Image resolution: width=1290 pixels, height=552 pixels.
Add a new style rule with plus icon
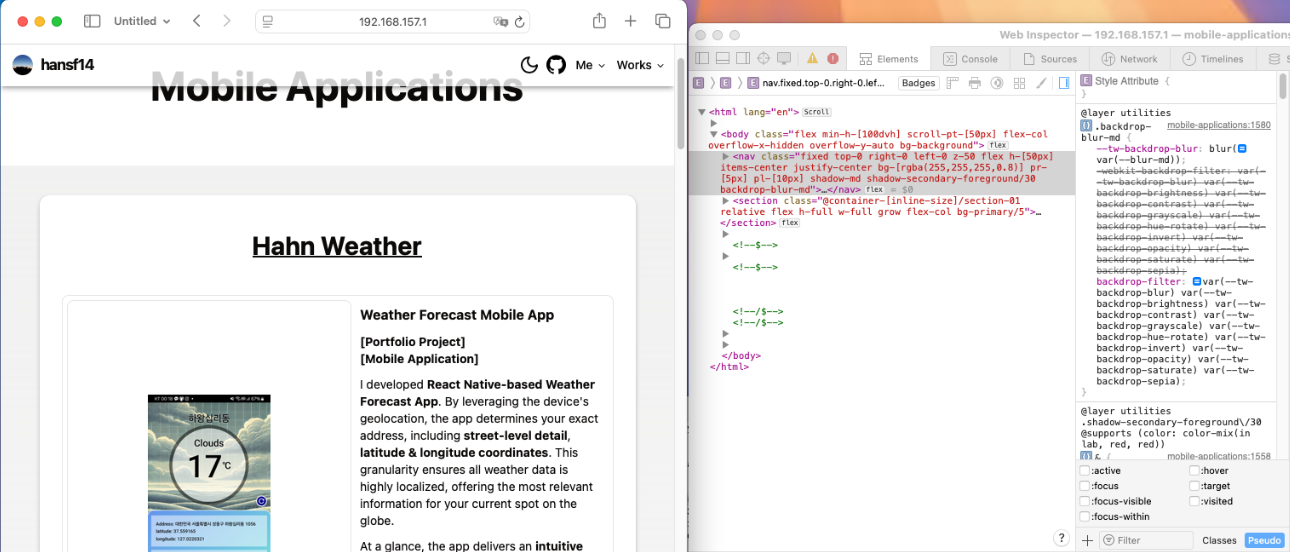tap(1087, 540)
